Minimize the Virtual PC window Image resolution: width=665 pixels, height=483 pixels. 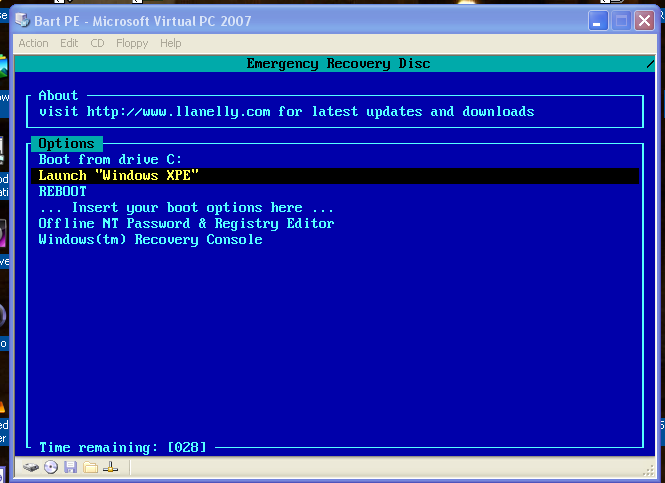pos(597,21)
